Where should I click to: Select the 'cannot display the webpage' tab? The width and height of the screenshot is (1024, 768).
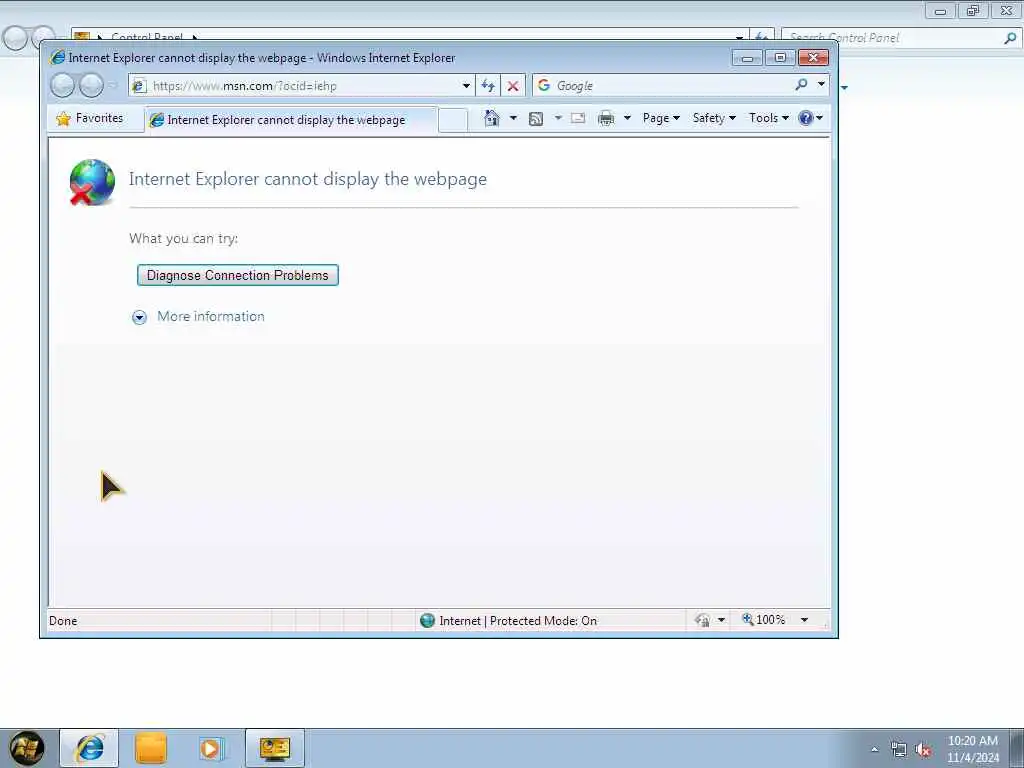pos(291,120)
